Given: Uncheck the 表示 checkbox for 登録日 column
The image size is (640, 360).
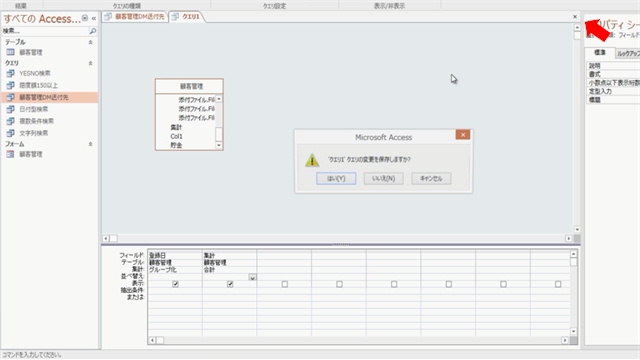Looking at the screenshot, I should [x=176, y=284].
